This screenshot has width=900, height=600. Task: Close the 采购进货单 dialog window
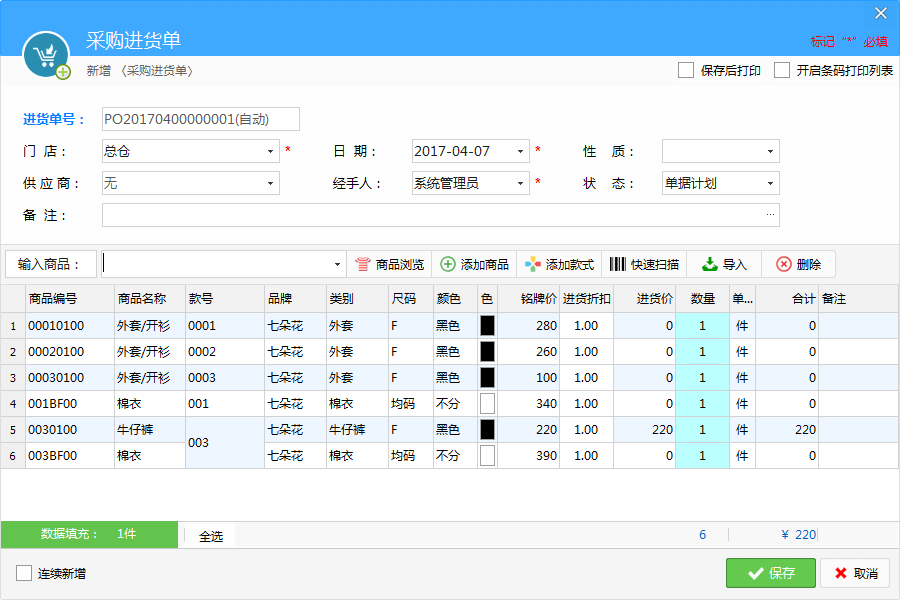tap(881, 13)
